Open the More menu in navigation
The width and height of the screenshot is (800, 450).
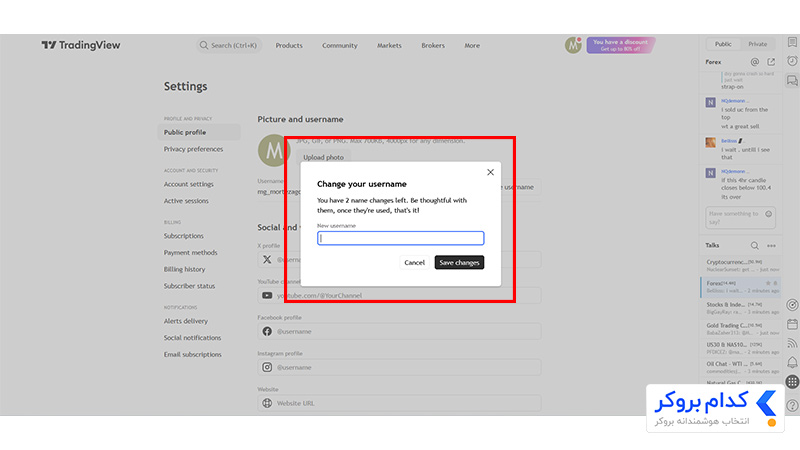[472, 45]
